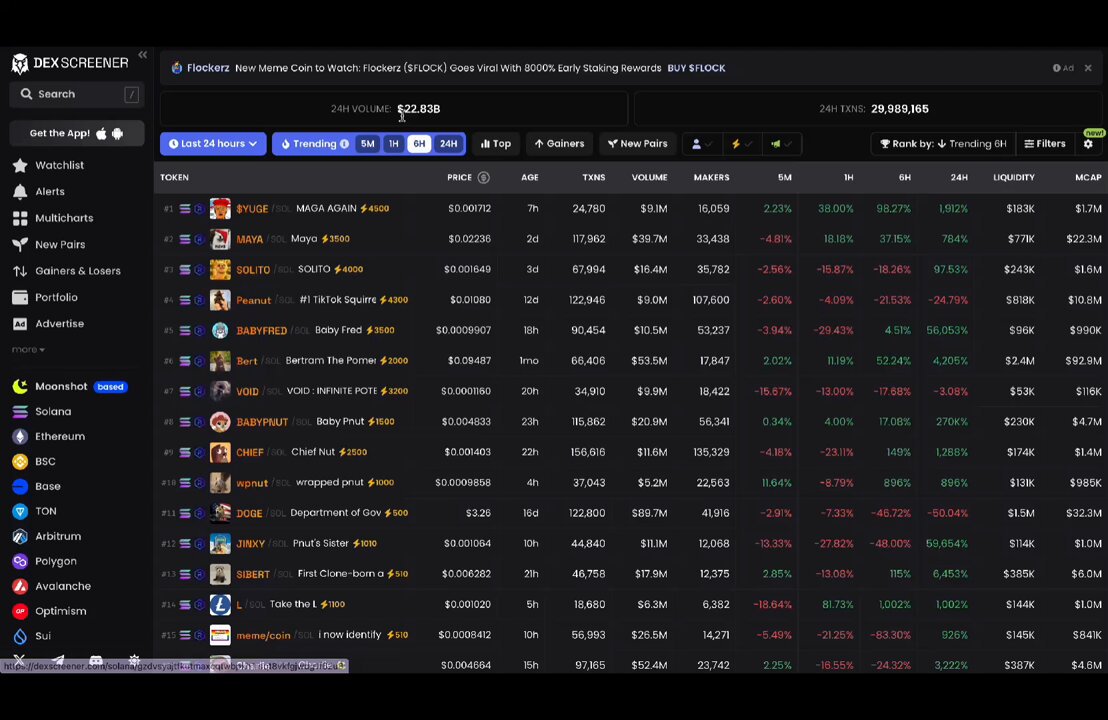The height and width of the screenshot is (720, 1108).
Task: Select the Sui chain icon
Action: tap(20, 636)
